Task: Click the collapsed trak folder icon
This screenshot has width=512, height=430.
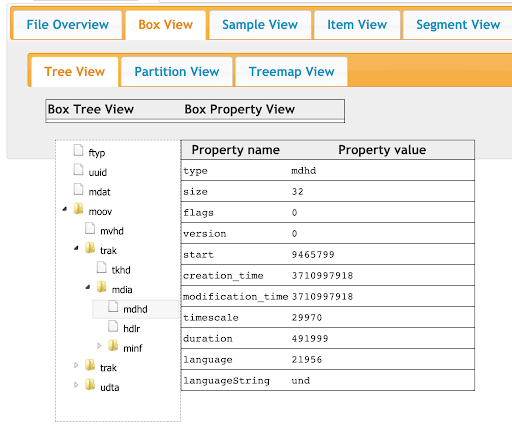Action: 90,365
